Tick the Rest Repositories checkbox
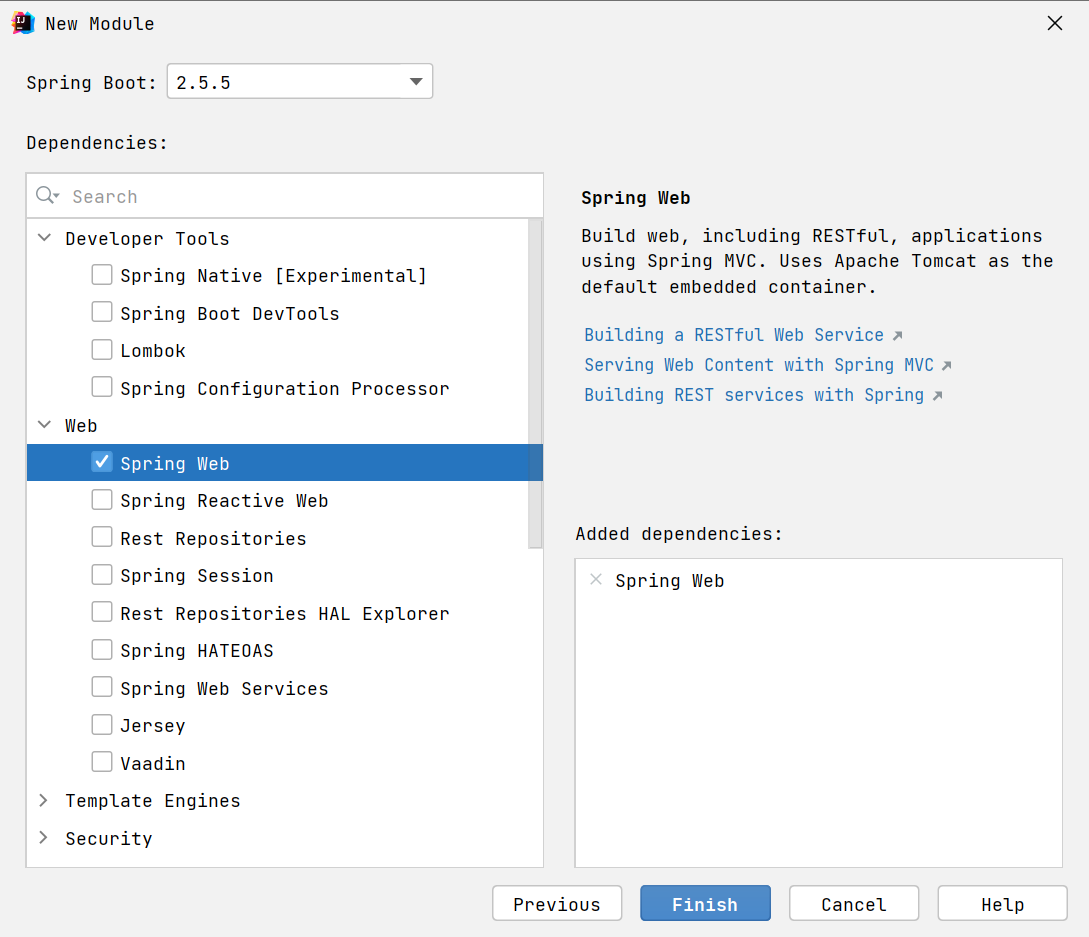 pos(102,538)
